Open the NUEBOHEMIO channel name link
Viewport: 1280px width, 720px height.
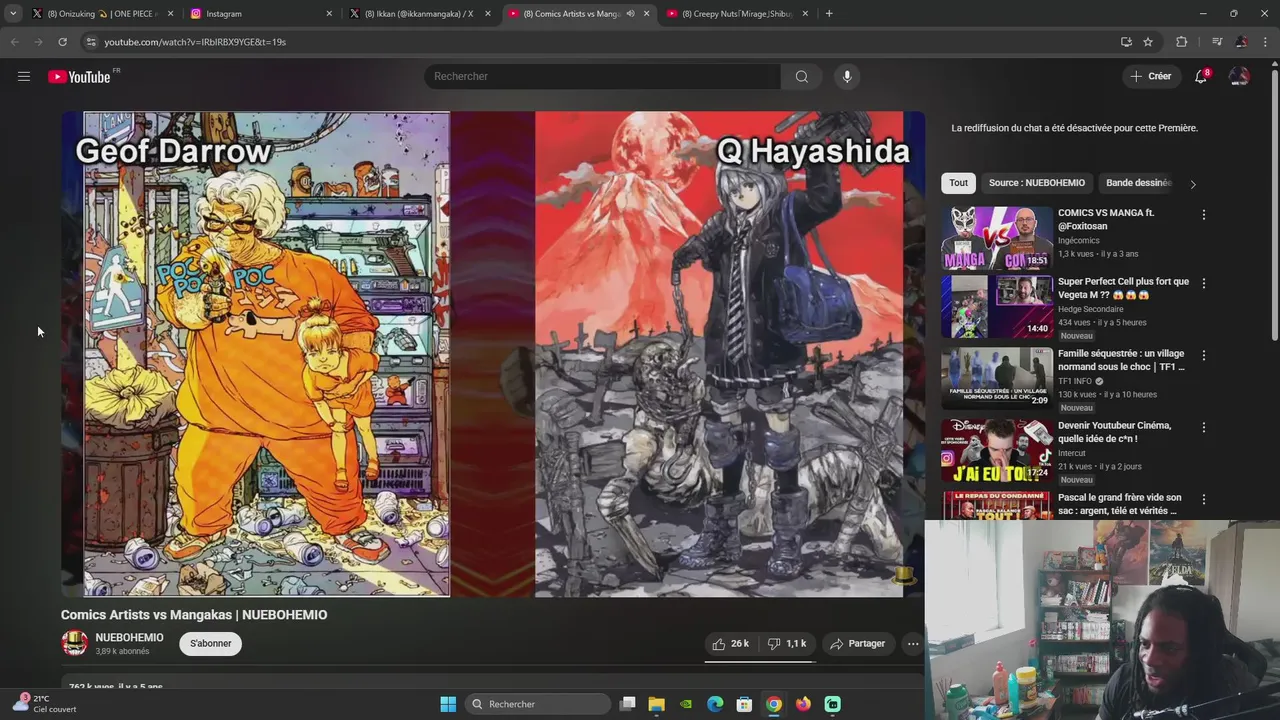129,637
